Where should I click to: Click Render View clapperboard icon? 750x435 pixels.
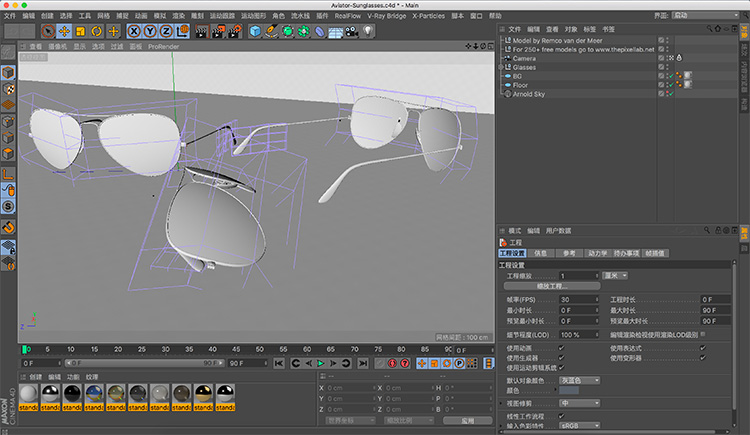pyautogui.click(x=202, y=32)
